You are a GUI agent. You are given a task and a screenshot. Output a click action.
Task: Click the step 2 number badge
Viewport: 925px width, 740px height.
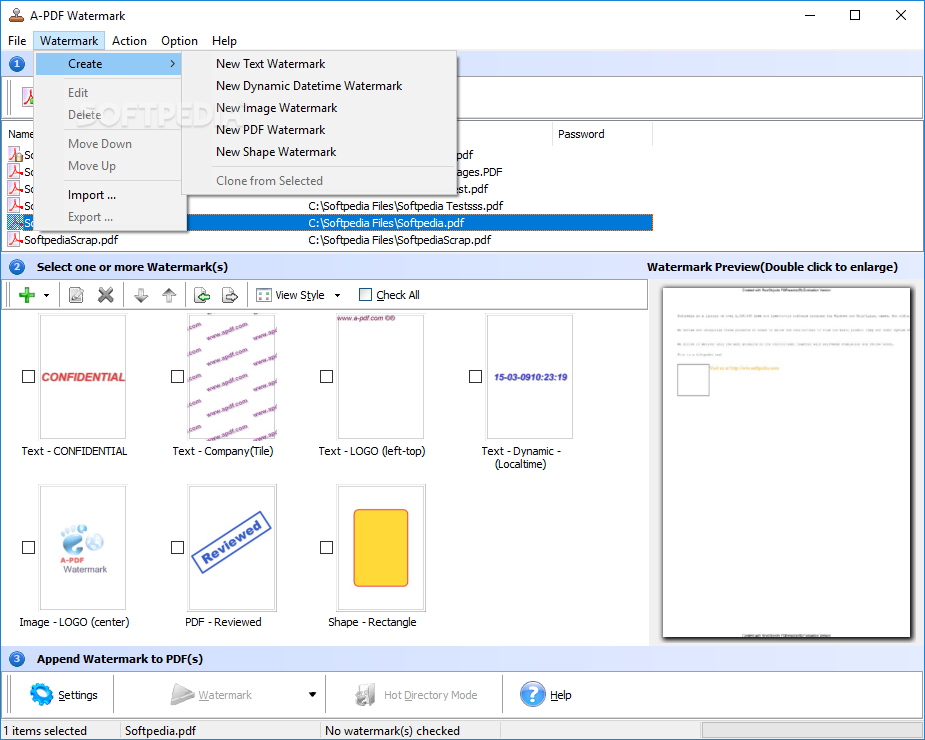tap(17, 267)
